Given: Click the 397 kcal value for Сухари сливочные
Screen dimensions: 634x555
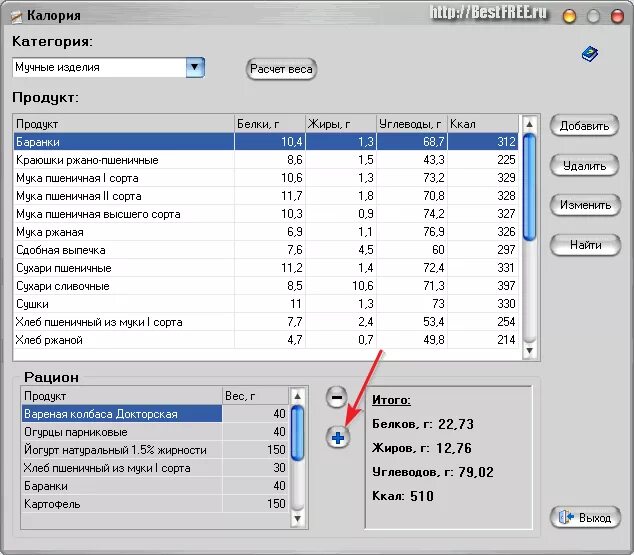Looking at the screenshot, I should (x=506, y=286).
